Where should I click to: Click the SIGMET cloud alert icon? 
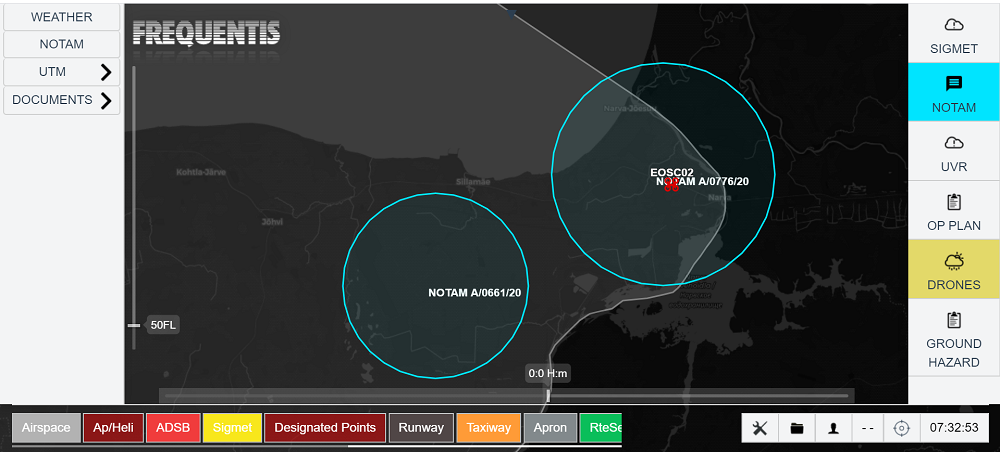[953, 25]
